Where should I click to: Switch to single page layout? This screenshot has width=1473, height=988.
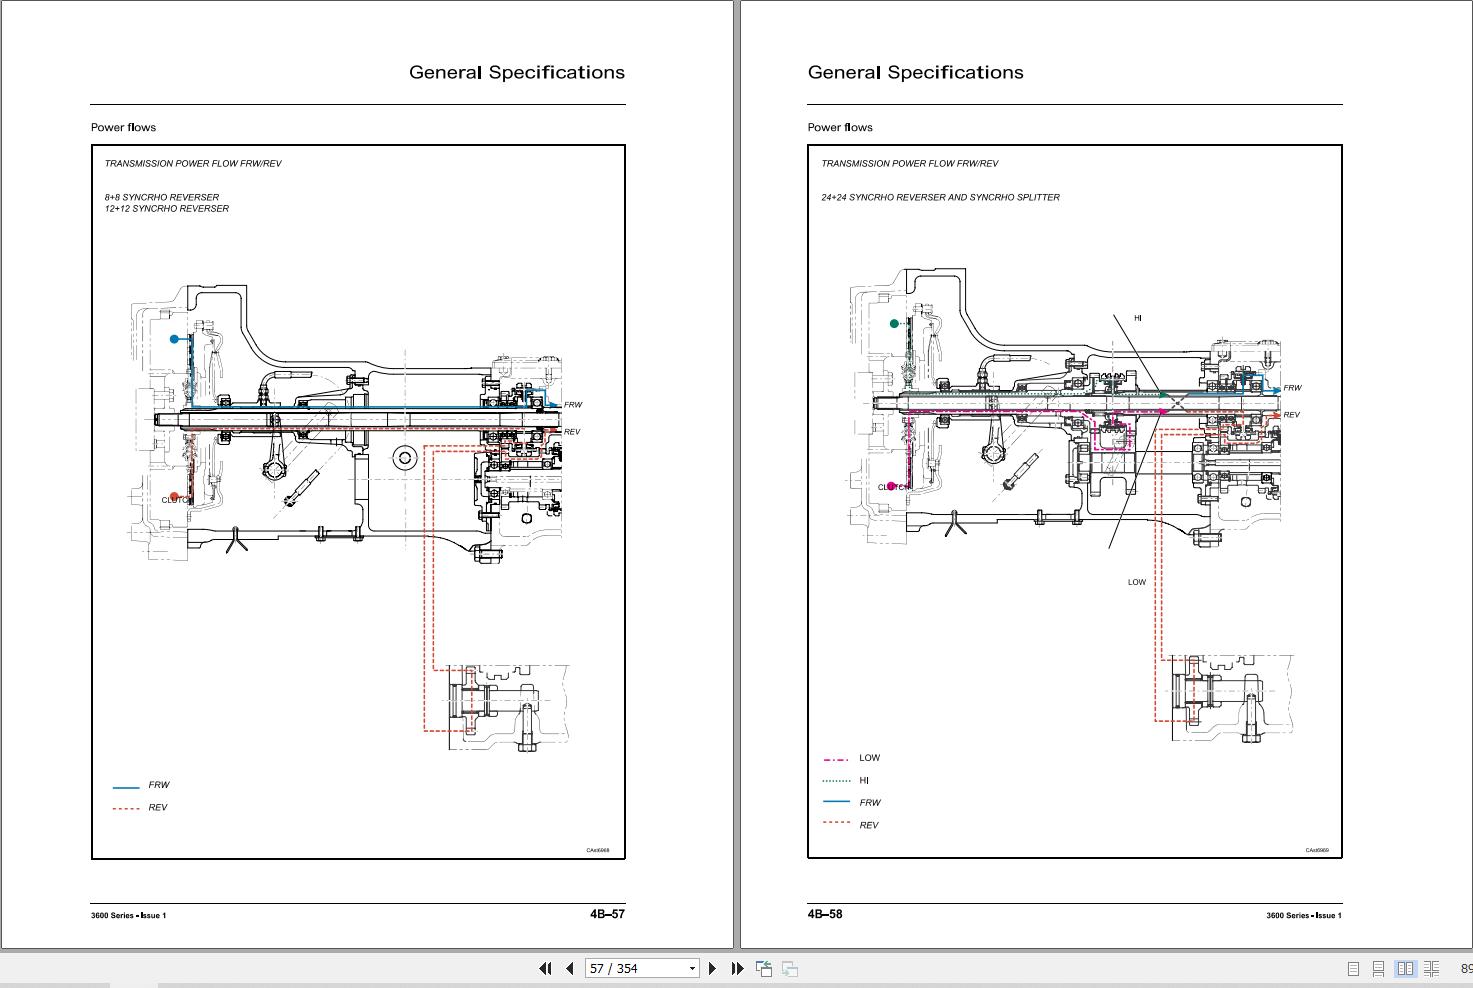tap(1353, 968)
